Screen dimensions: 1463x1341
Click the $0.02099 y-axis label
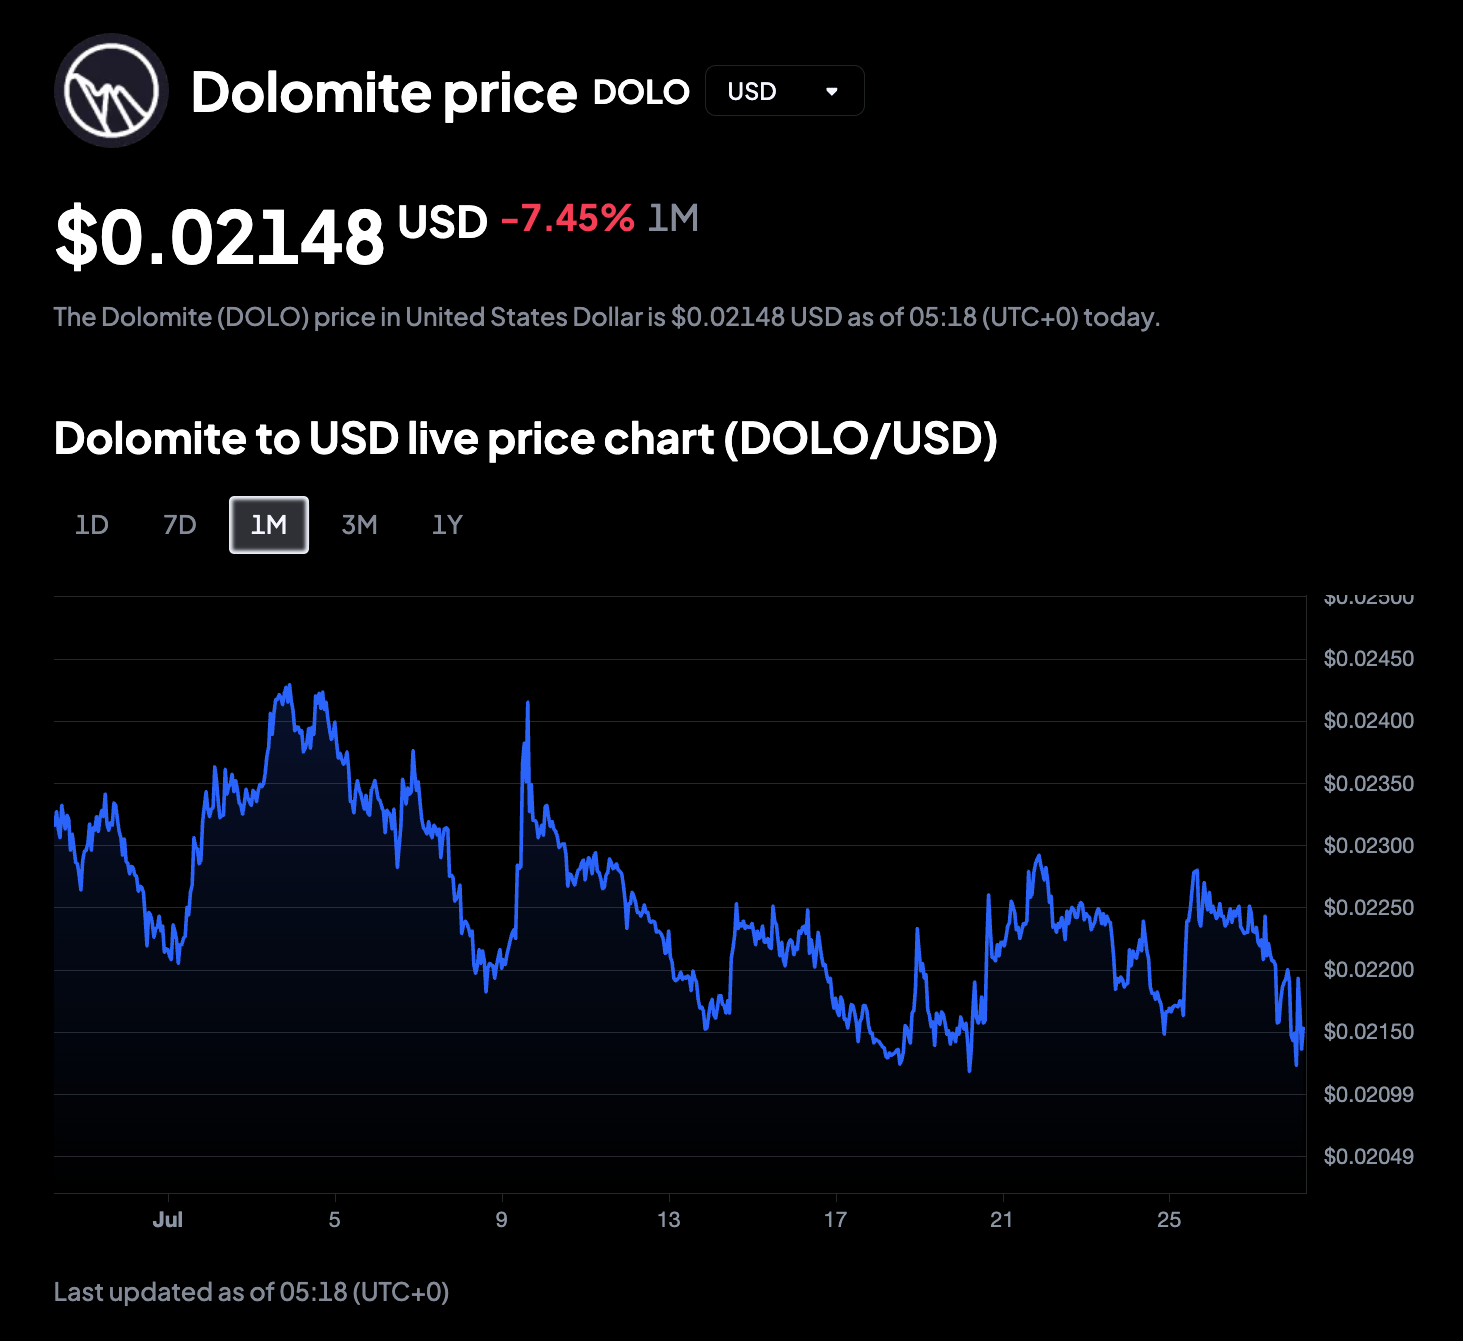(x=1368, y=1095)
